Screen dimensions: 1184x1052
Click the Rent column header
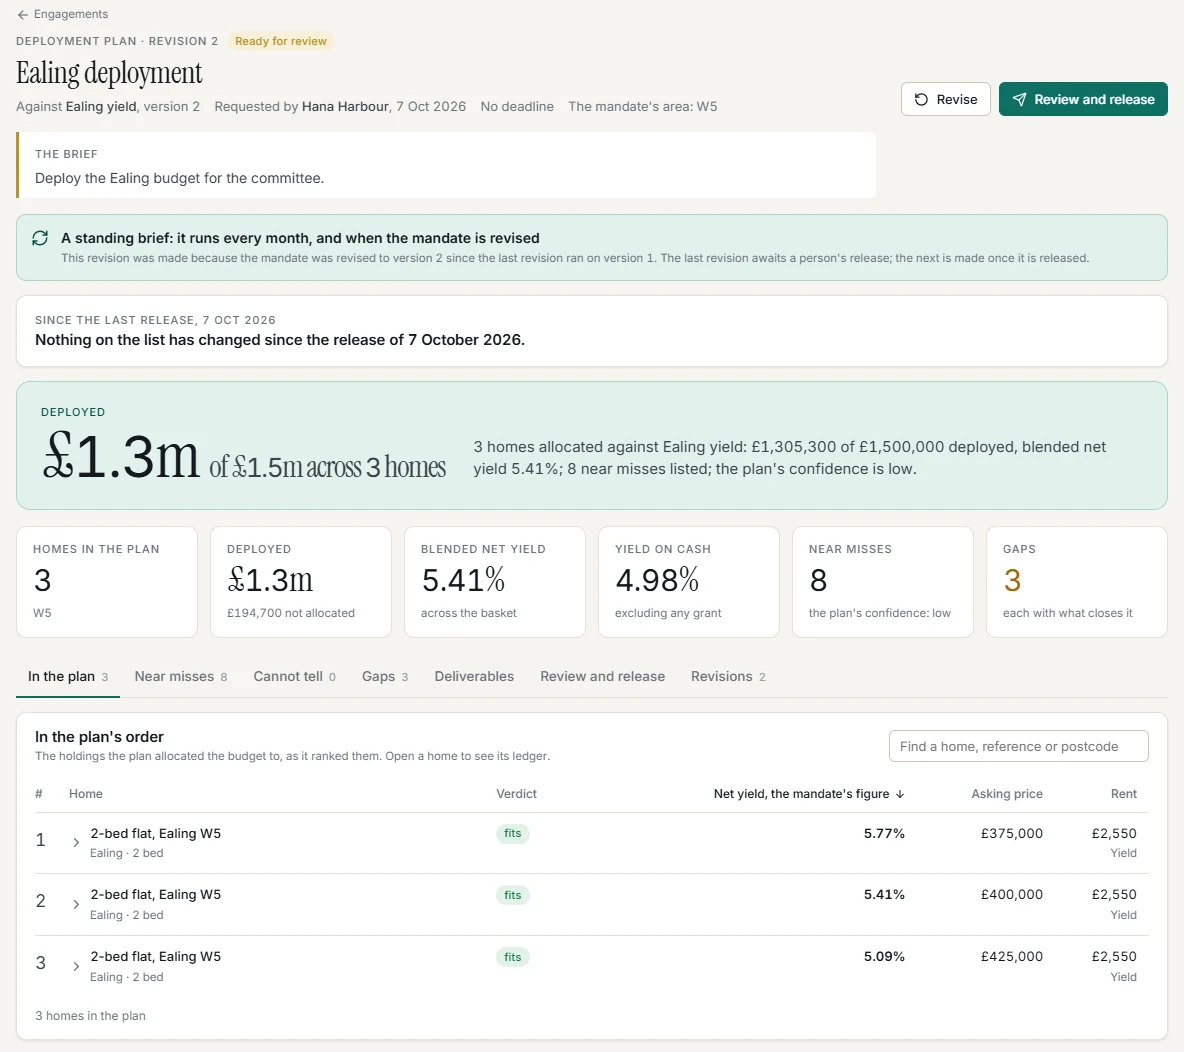[1124, 794]
